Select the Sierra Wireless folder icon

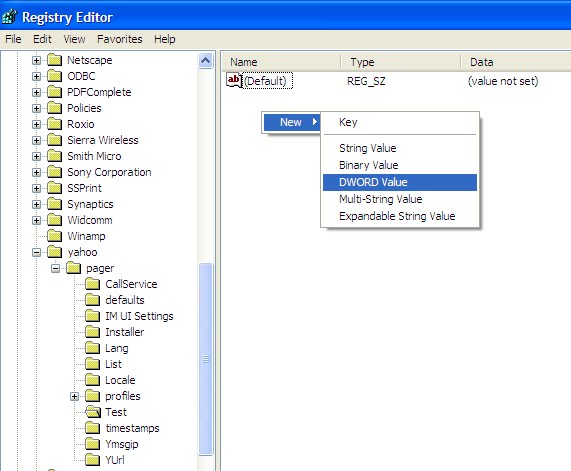(55, 140)
